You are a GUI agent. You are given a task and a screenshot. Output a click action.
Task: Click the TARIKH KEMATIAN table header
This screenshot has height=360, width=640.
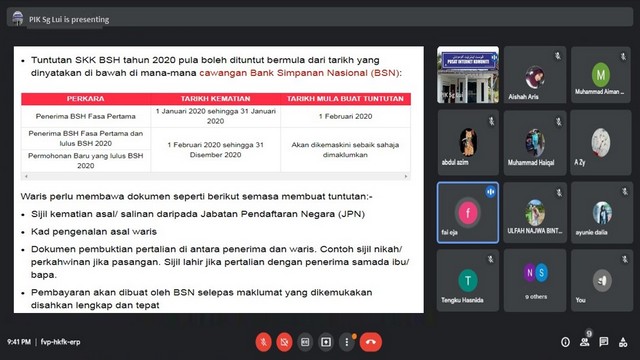(x=216, y=99)
